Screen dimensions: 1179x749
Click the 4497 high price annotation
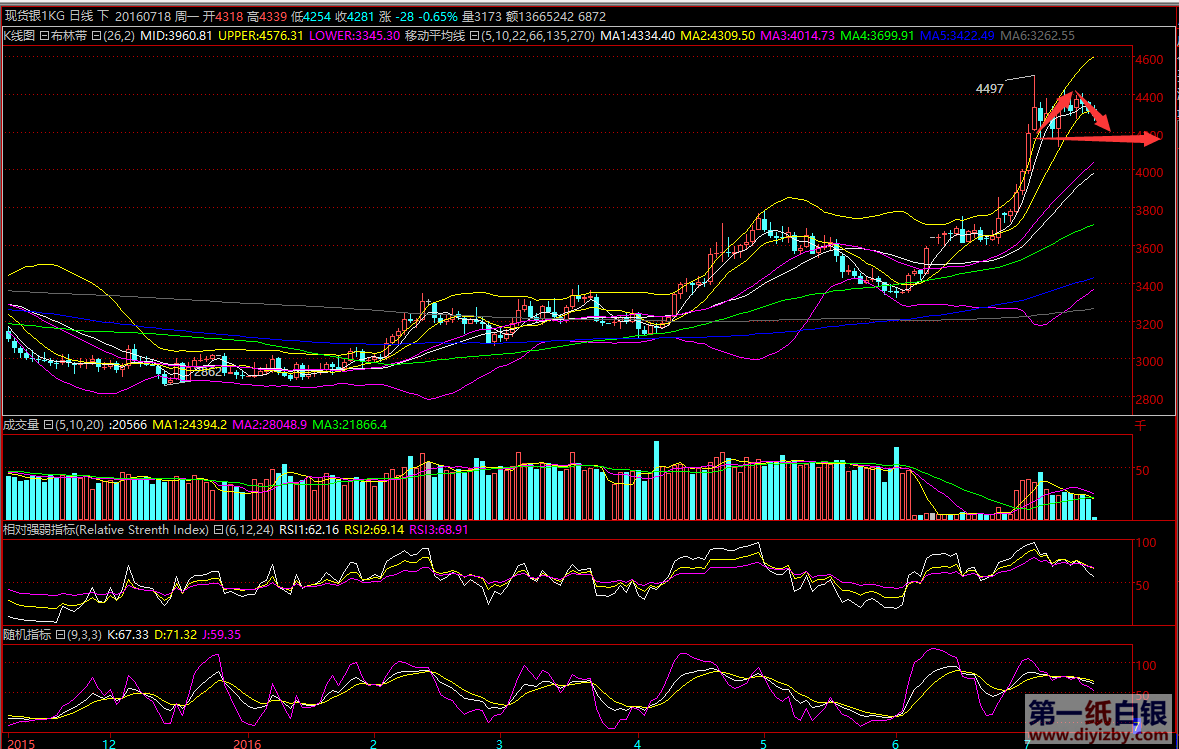click(989, 89)
